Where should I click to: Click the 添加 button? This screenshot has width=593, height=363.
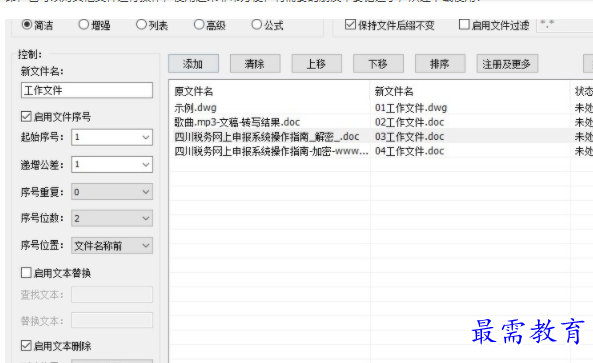tap(193, 64)
